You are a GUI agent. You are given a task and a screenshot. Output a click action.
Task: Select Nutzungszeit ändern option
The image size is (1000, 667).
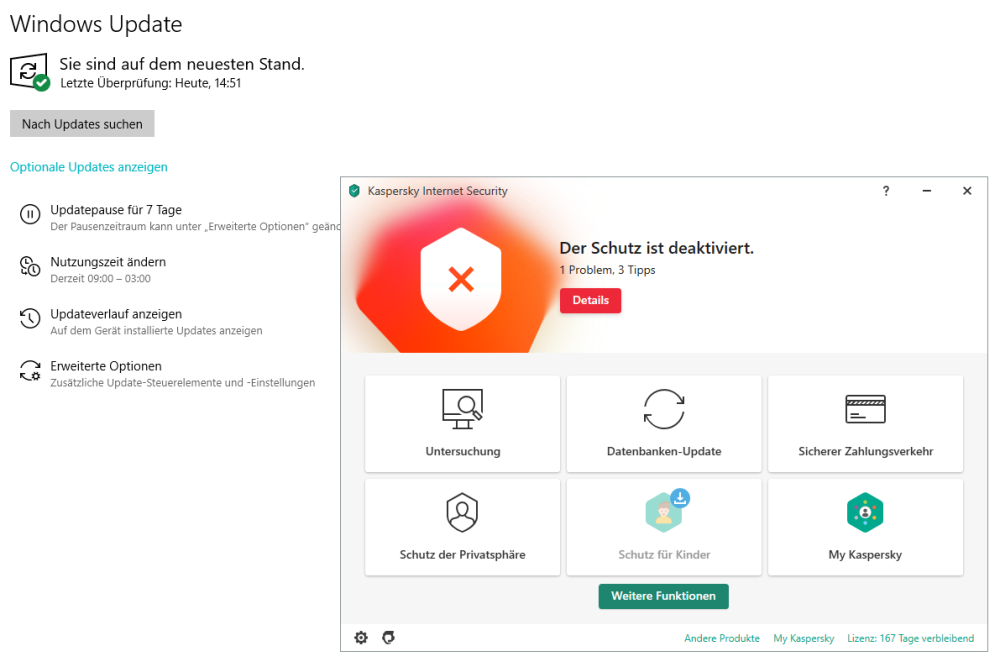(108, 262)
